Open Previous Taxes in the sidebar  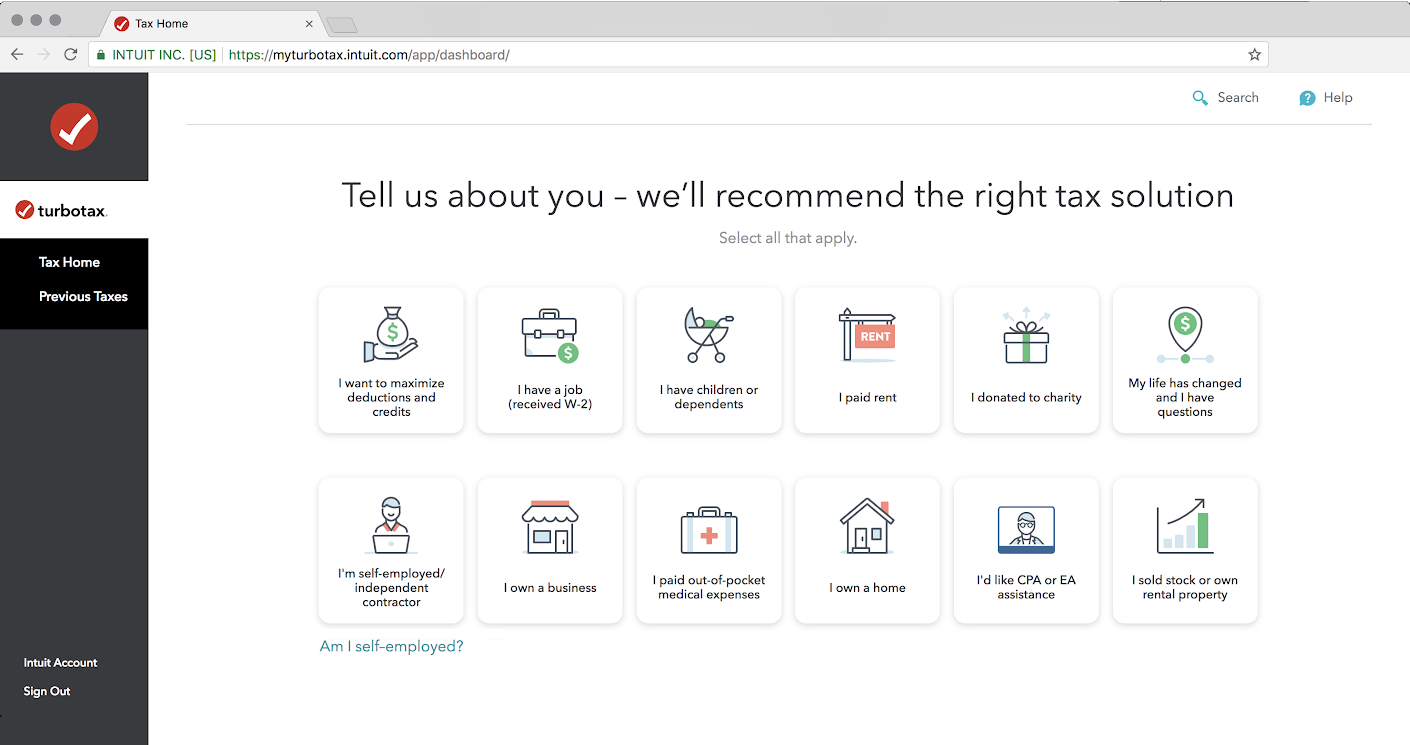coord(83,296)
